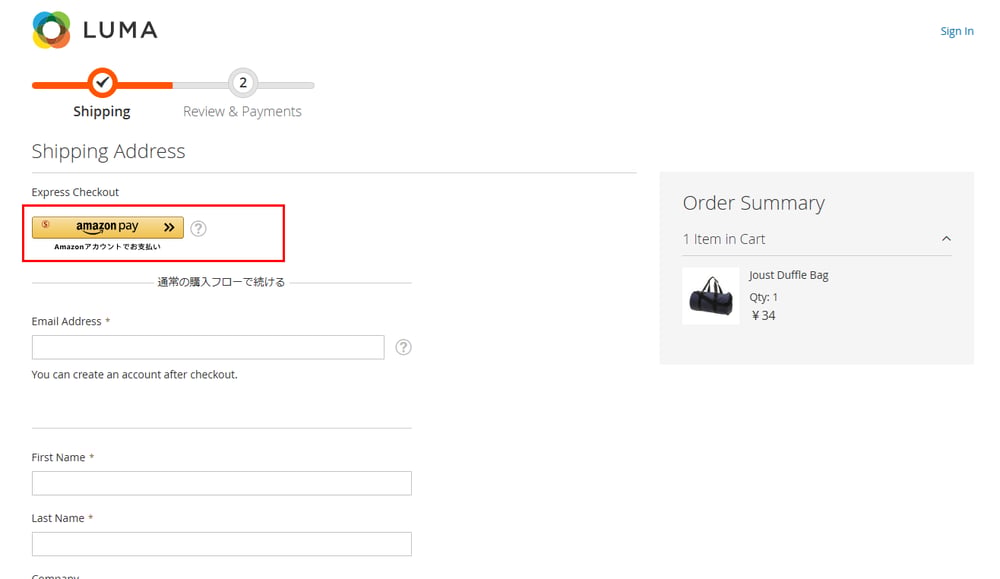This screenshot has width=1000, height=579.
Task: Click the Express Checkout label
Action: 75,192
